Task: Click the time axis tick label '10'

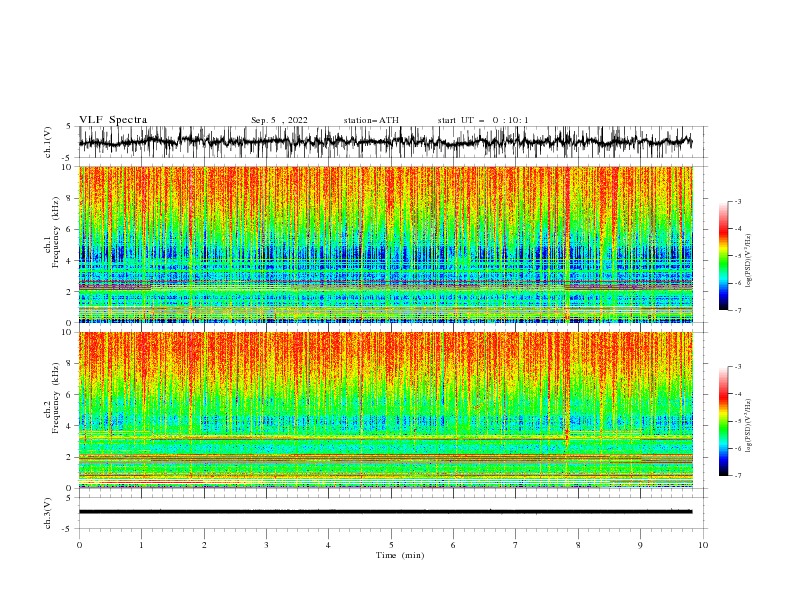Action: pos(703,545)
